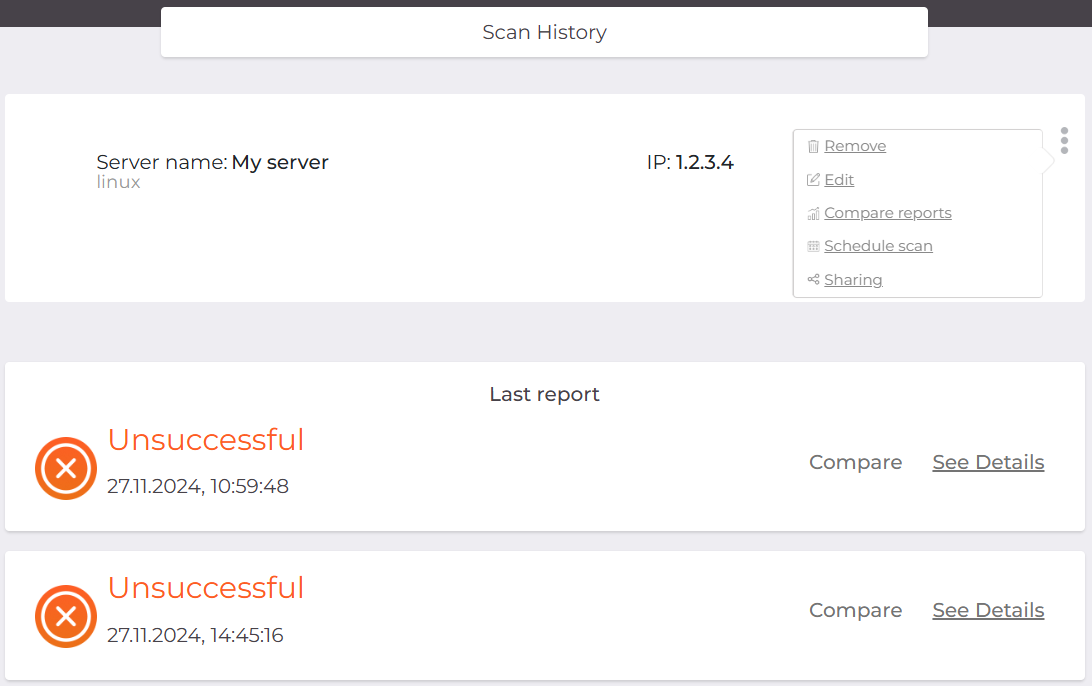
Task: Click Compare on the 10:59:48 report
Action: [x=855, y=462]
